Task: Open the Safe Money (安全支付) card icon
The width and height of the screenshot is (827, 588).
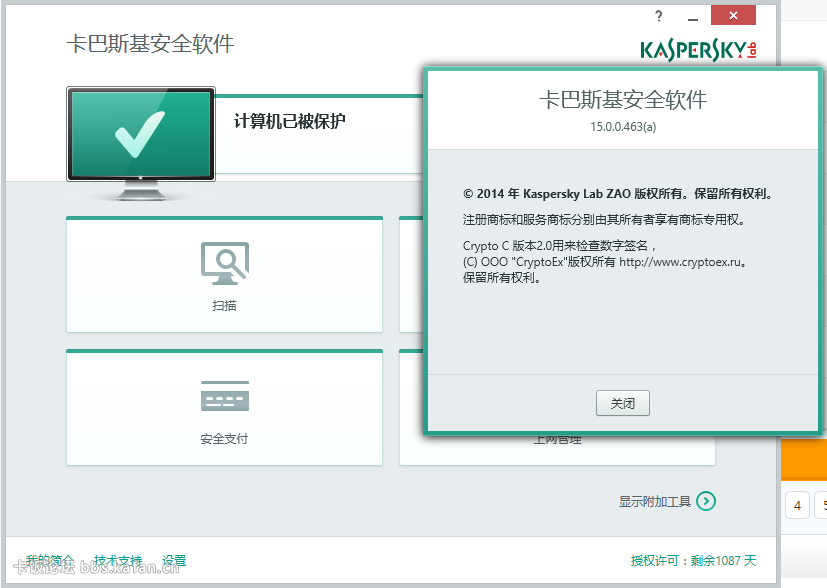Action: pos(225,396)
